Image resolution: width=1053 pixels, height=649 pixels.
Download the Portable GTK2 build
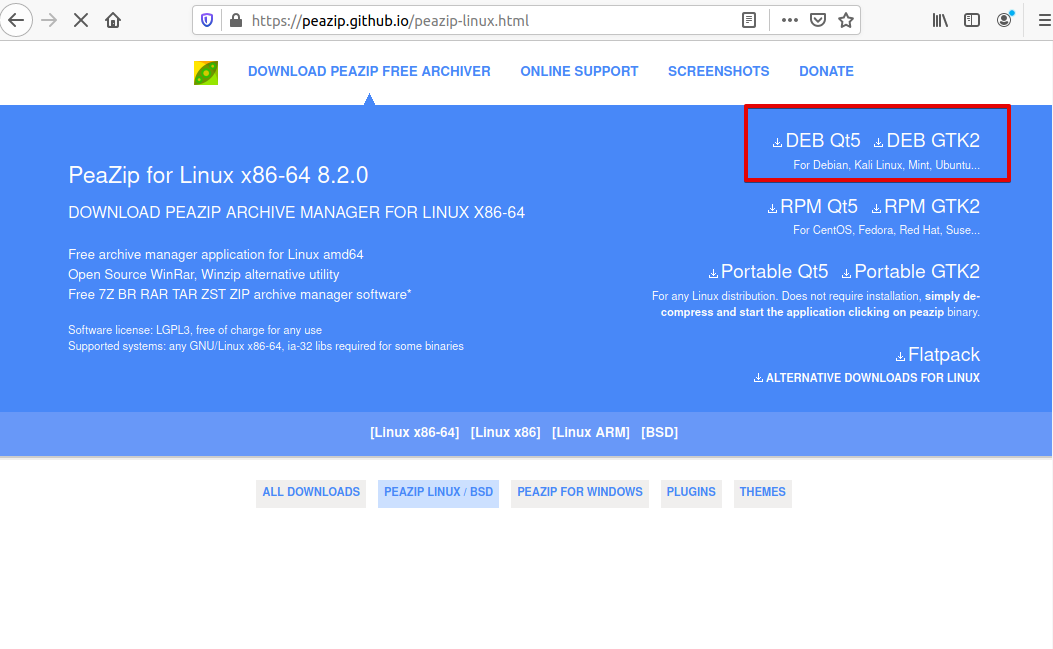click(x=911, y=271)
